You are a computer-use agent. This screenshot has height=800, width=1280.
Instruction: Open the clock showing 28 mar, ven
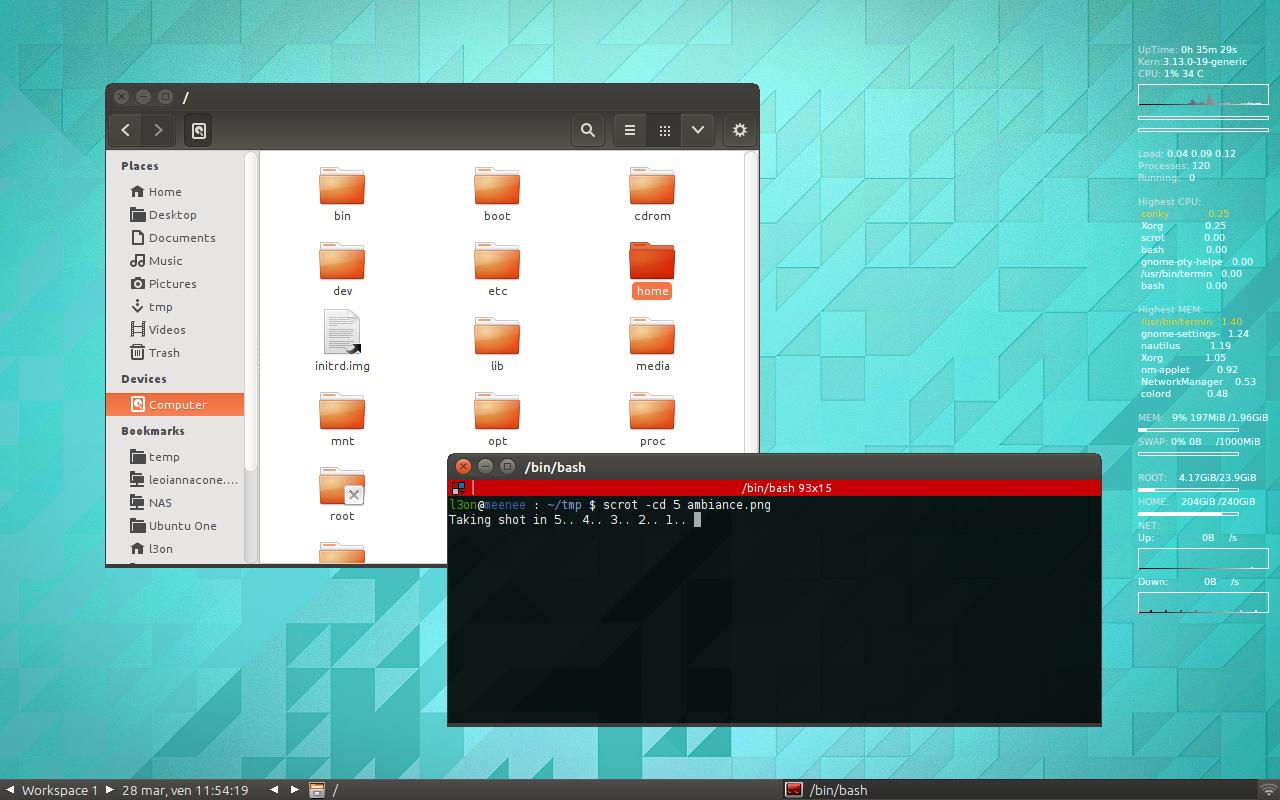pyautogui.click(x=185, y=790)
